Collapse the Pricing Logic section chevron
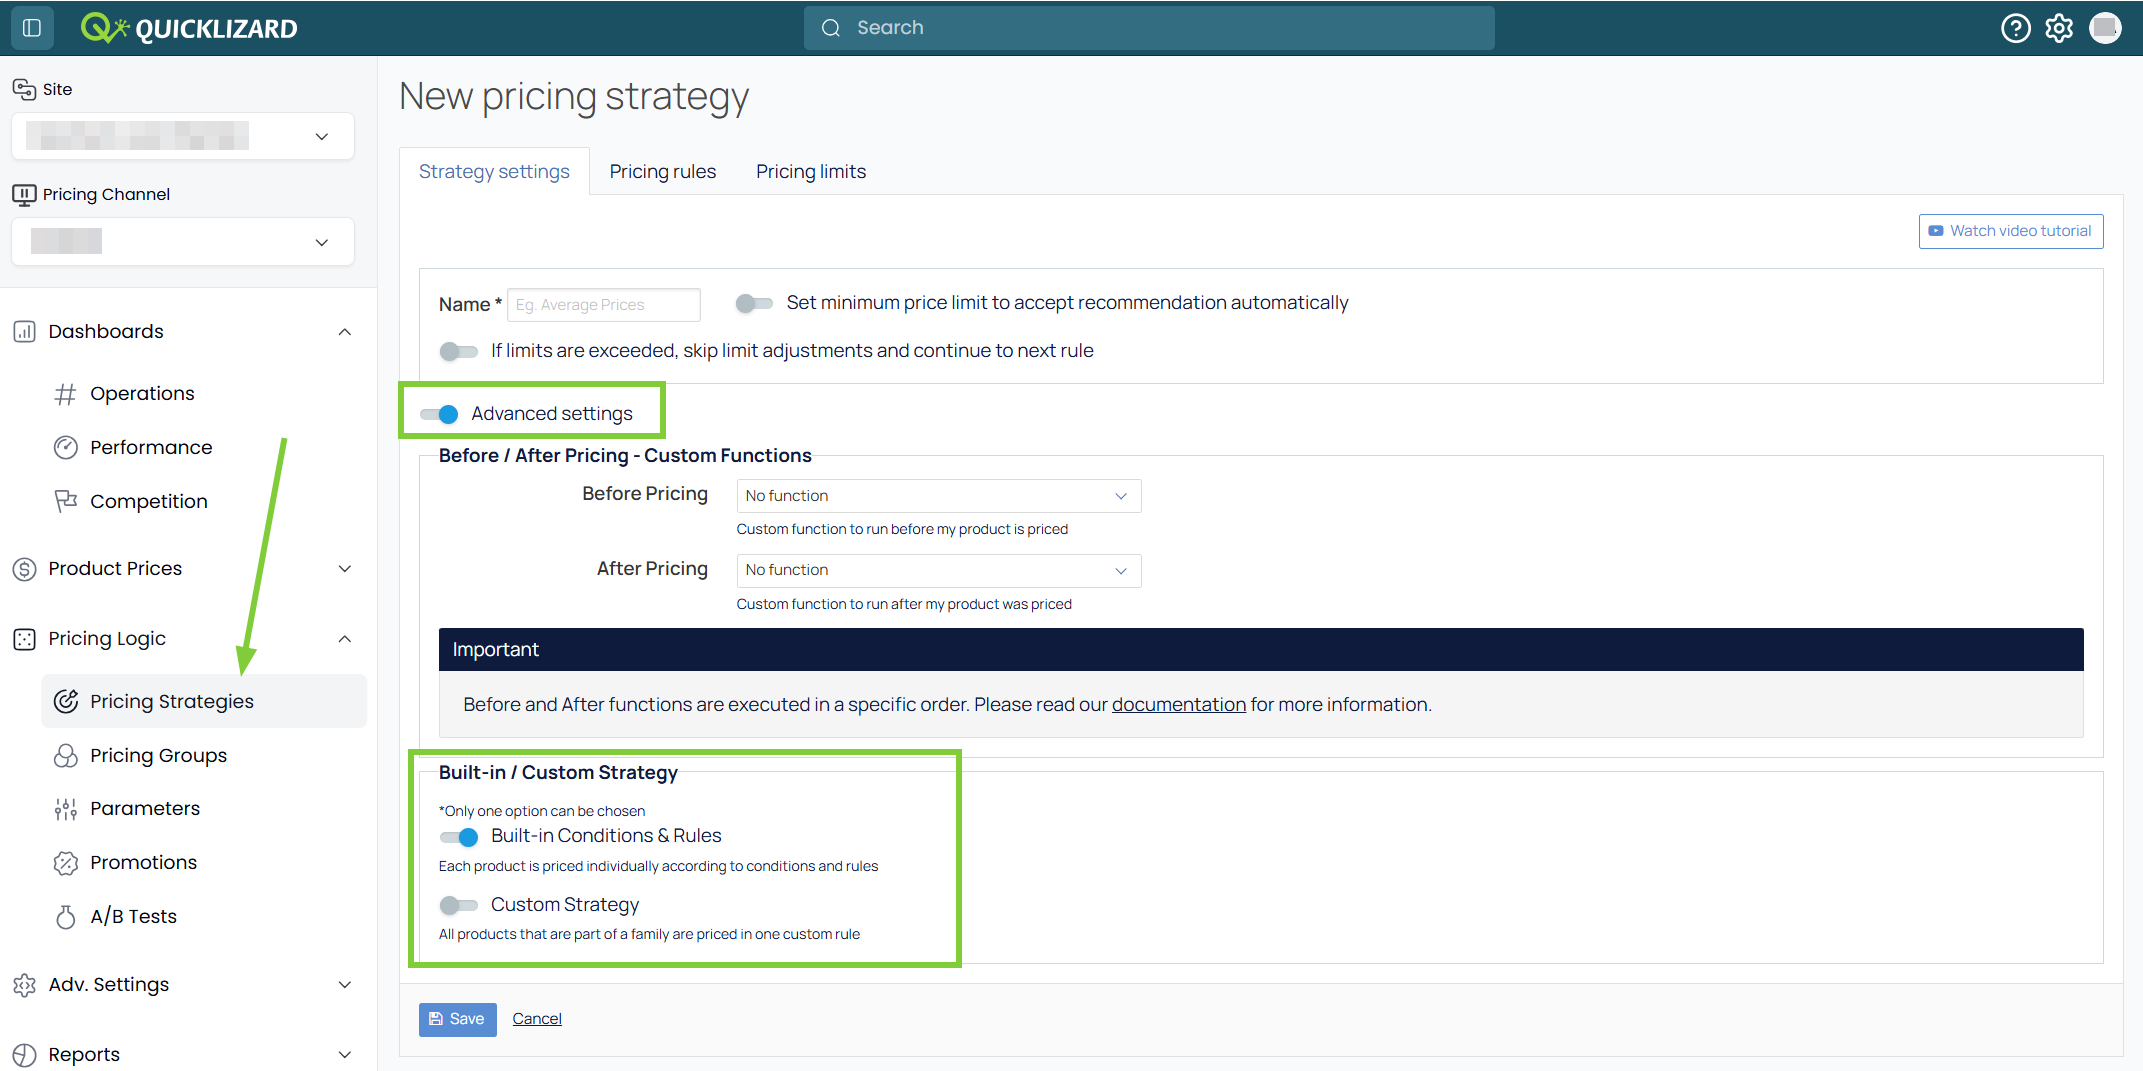Viewport: 2143px width, 1071px height. [345, 639]
